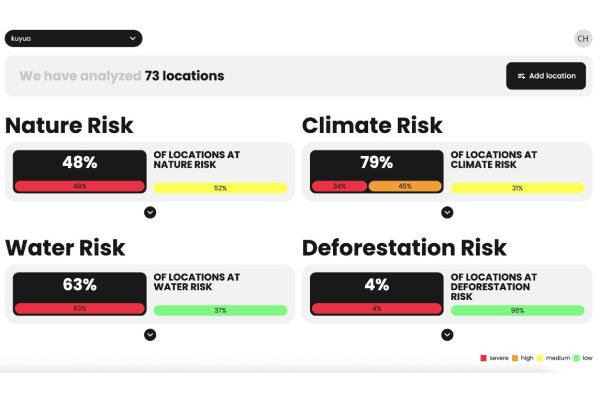Open the kuyua organization dropdown

[71, 38]
